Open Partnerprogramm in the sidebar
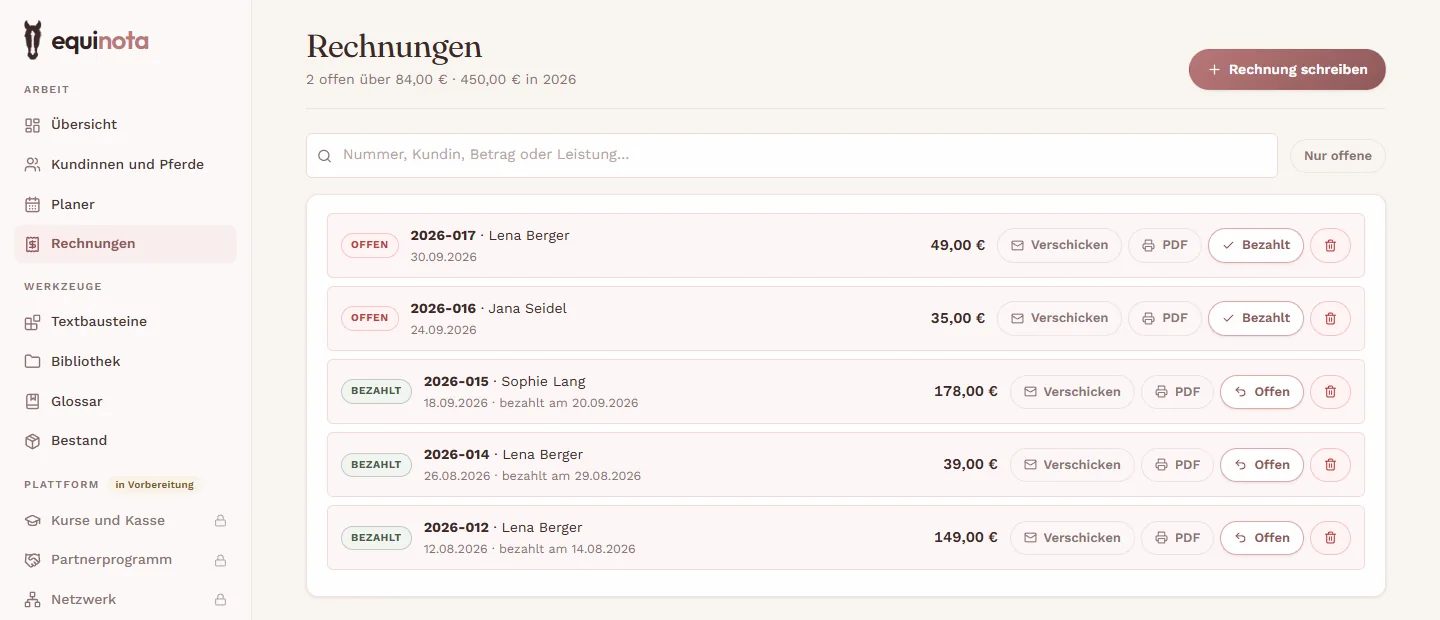1440x620 pixels. pyautogui.click(x=125, y=560)
